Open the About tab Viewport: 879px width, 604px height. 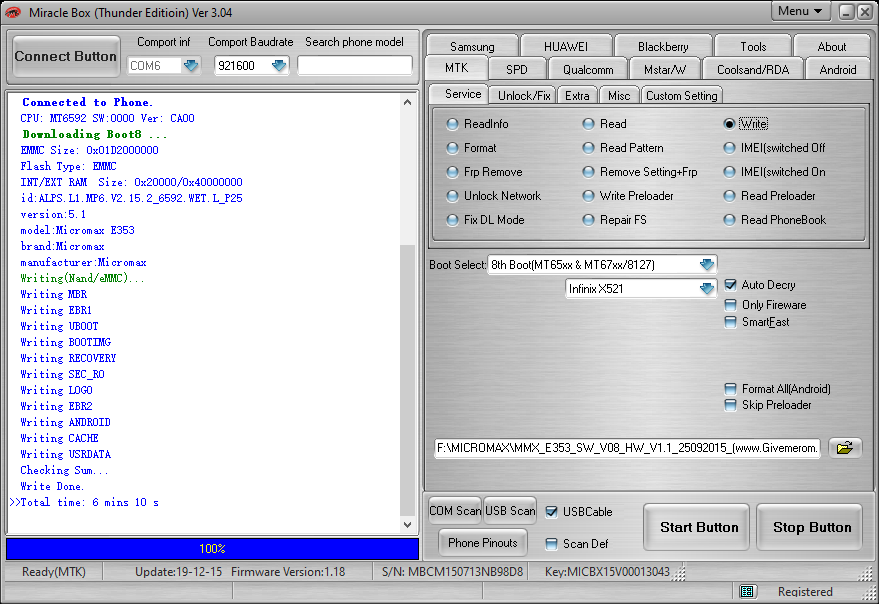tap(831, 46)
